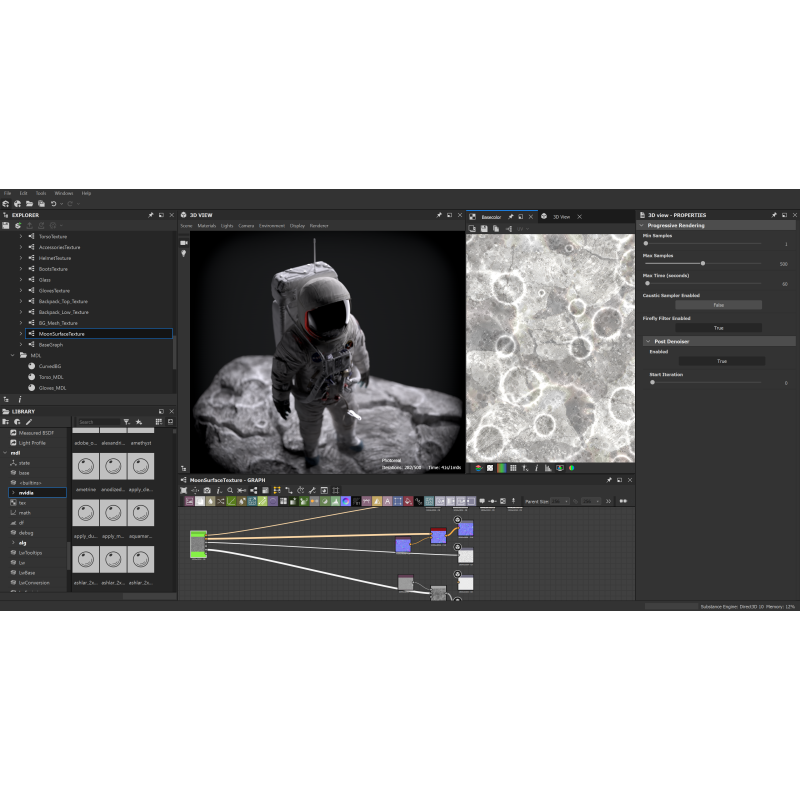Screen dimensions: 800x800
Task: Open the Materials menu in 3D View
Action: [206, 226]
